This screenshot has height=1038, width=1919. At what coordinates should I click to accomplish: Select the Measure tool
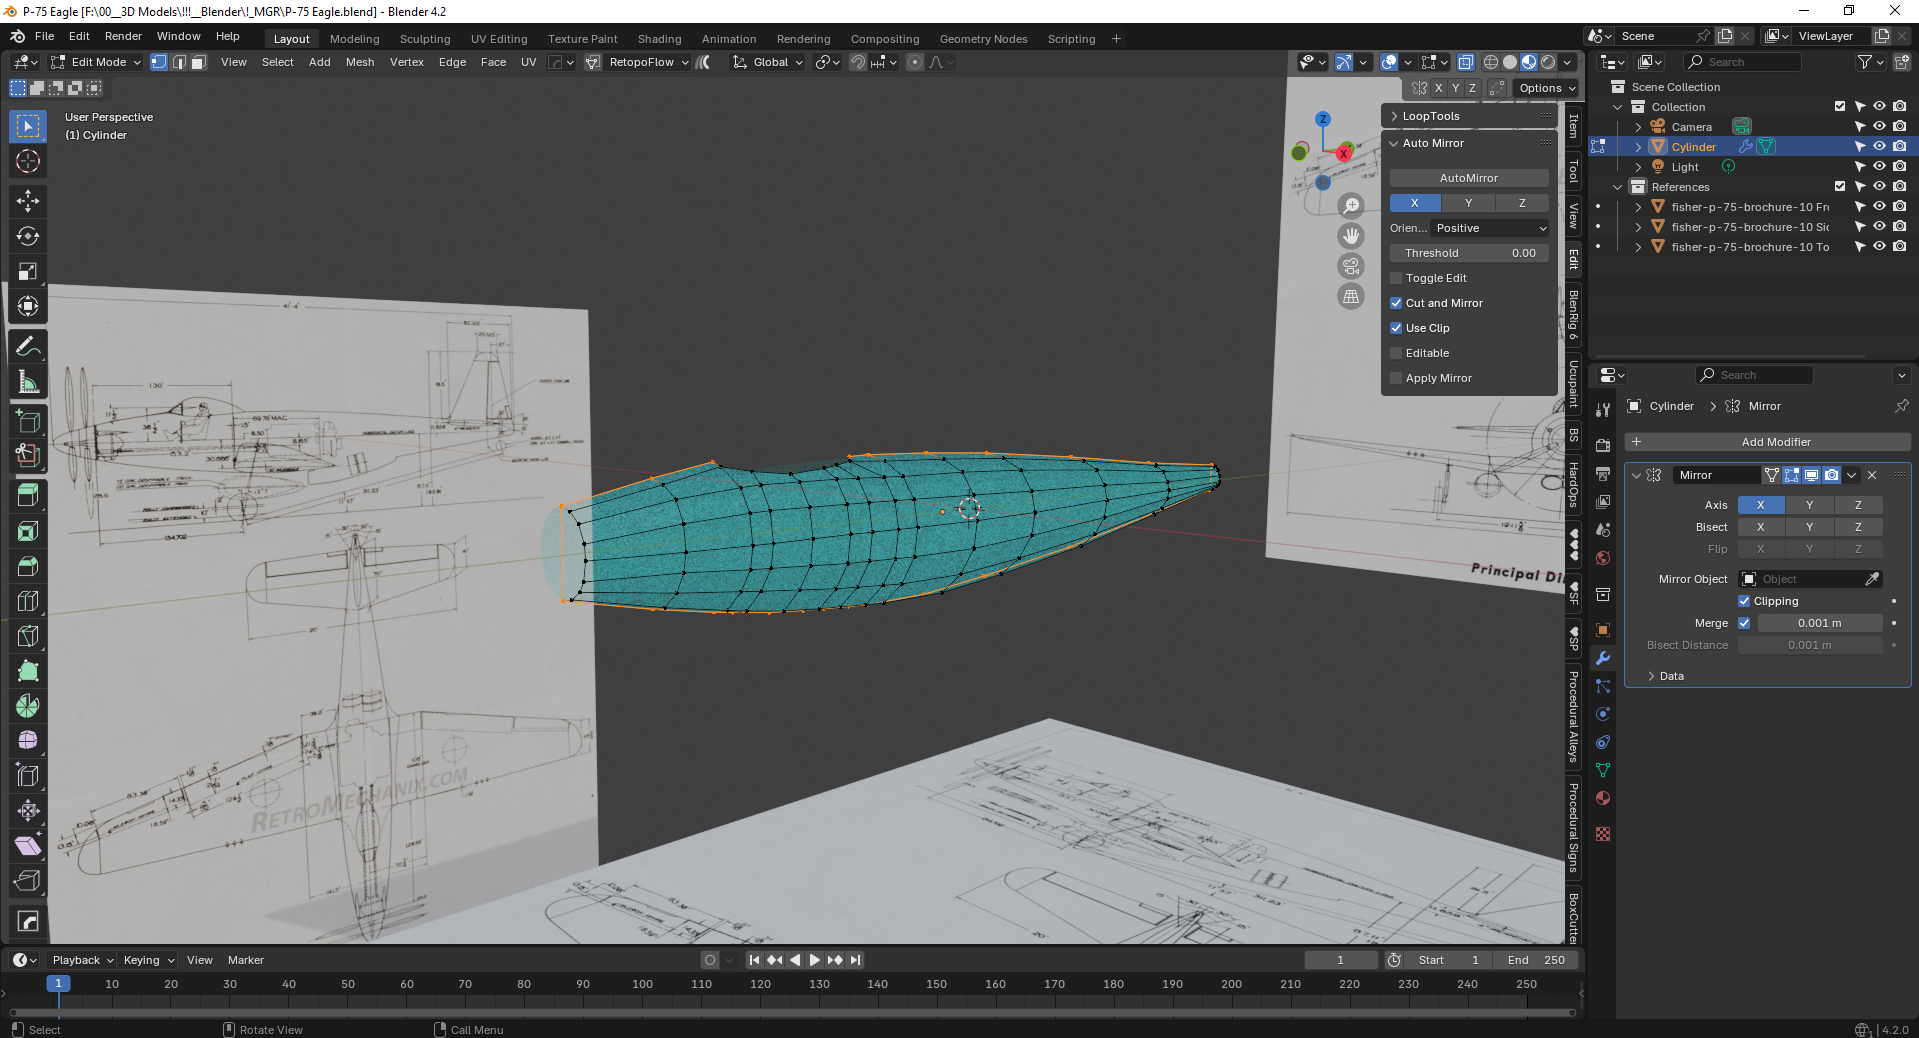[x=28, y=383]
